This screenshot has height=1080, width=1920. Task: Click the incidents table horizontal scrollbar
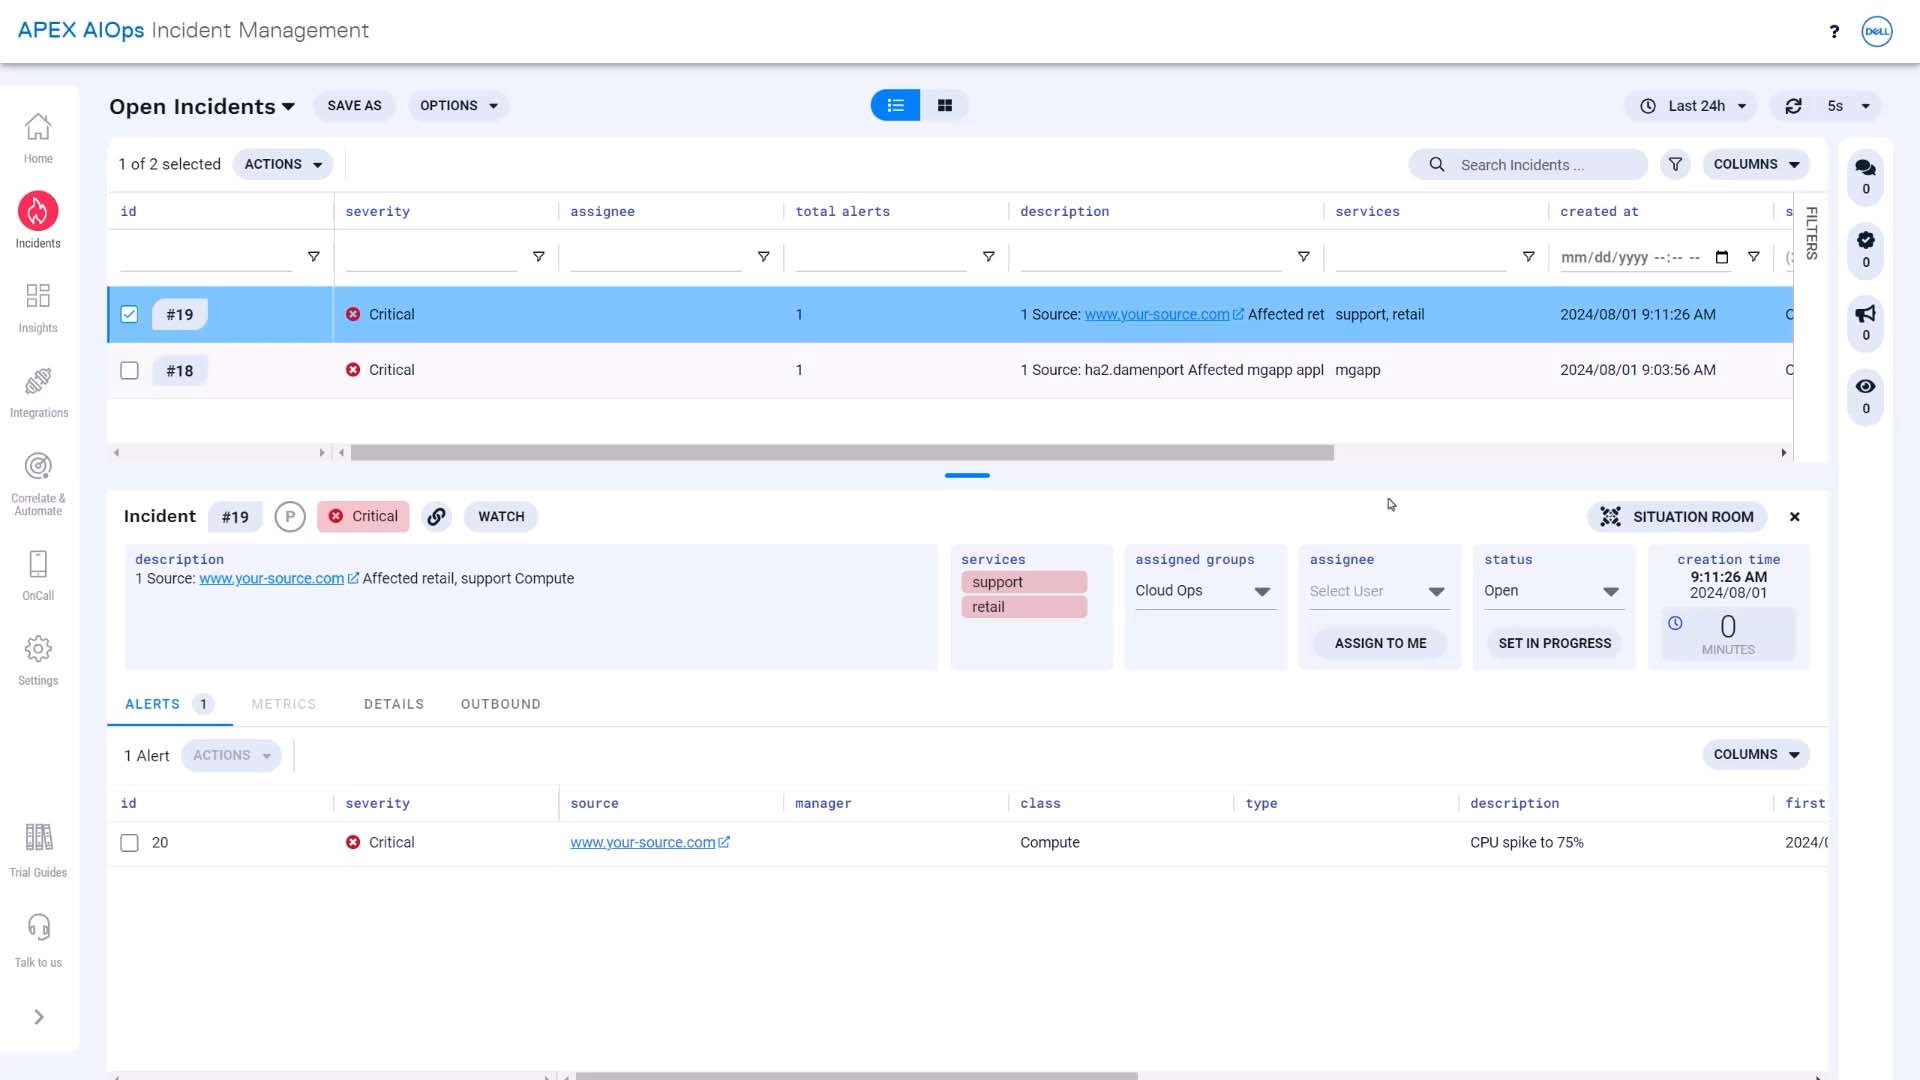pyautogui.click(x=842, y=453)
